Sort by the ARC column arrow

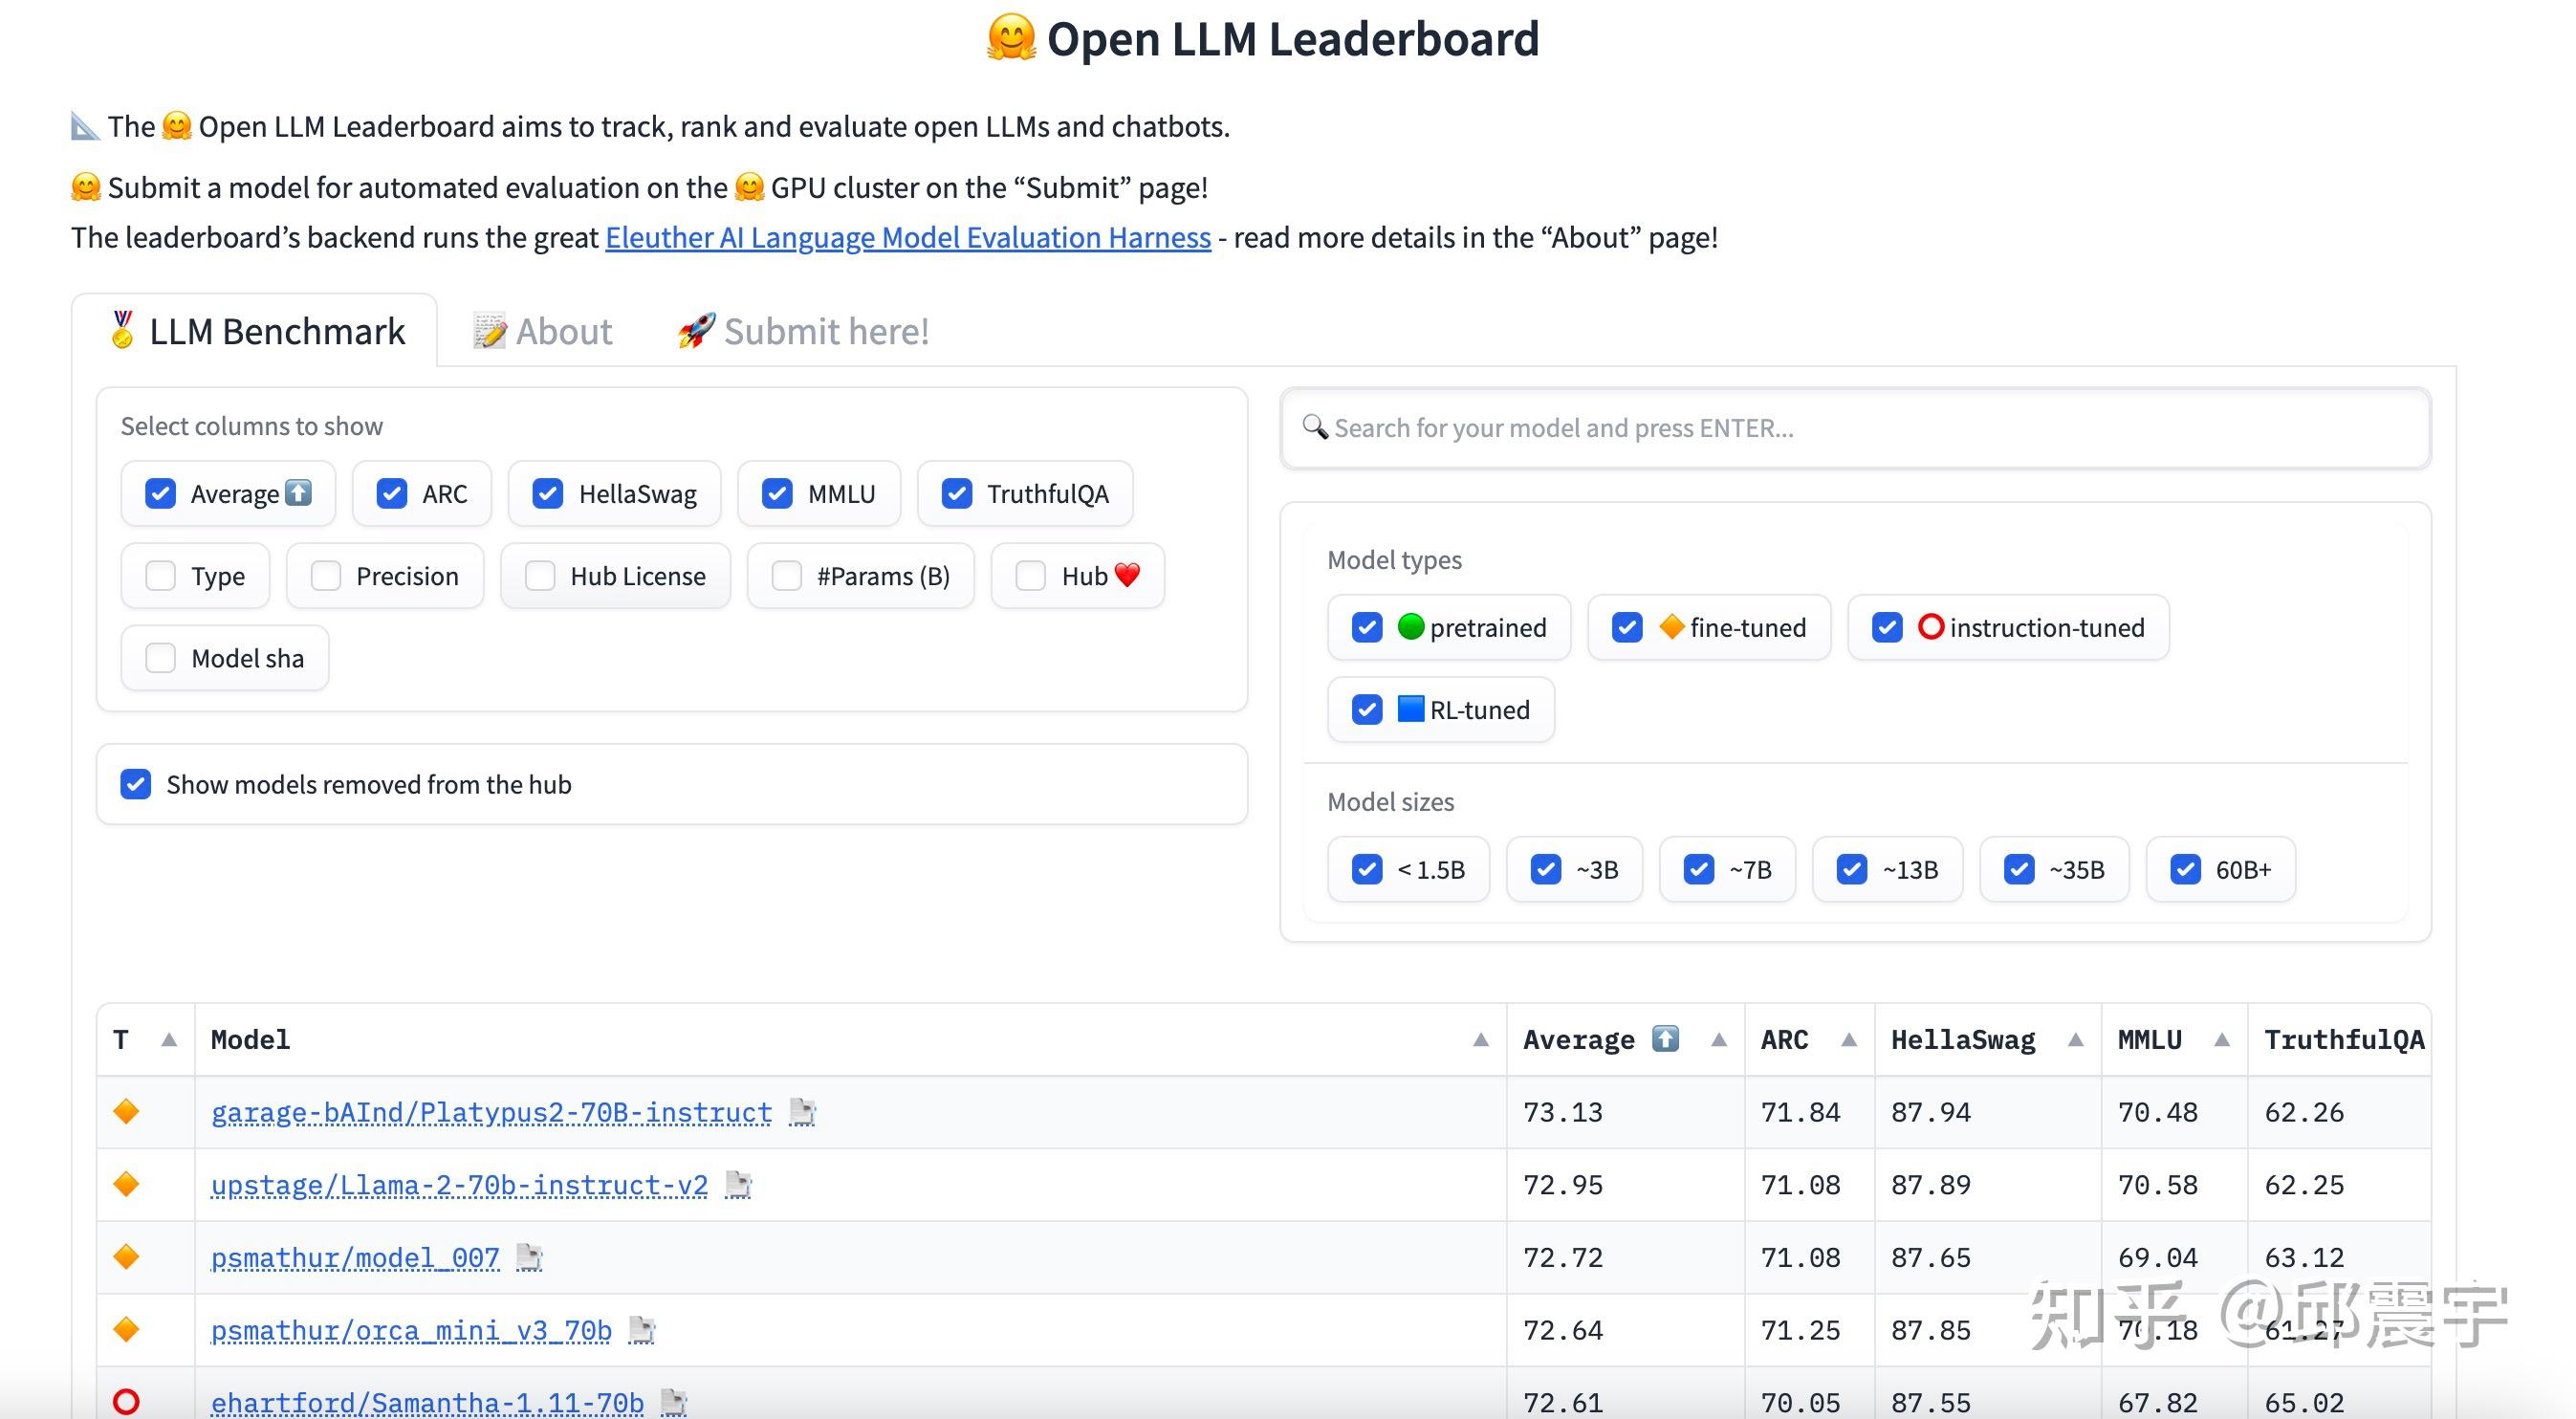[x=1849, y=1040]
